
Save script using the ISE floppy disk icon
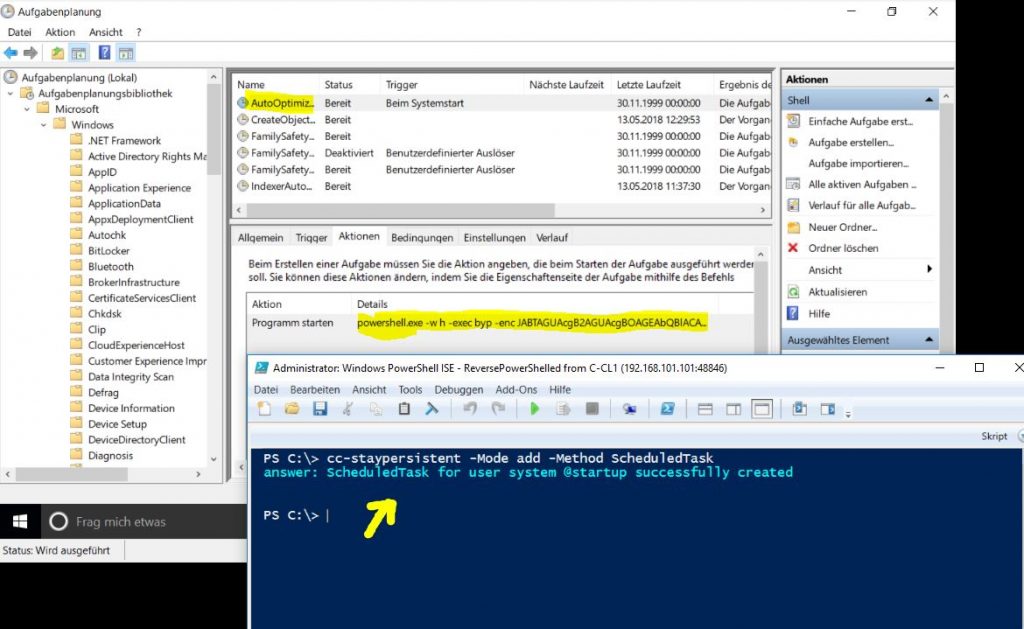tap(320, 409)
